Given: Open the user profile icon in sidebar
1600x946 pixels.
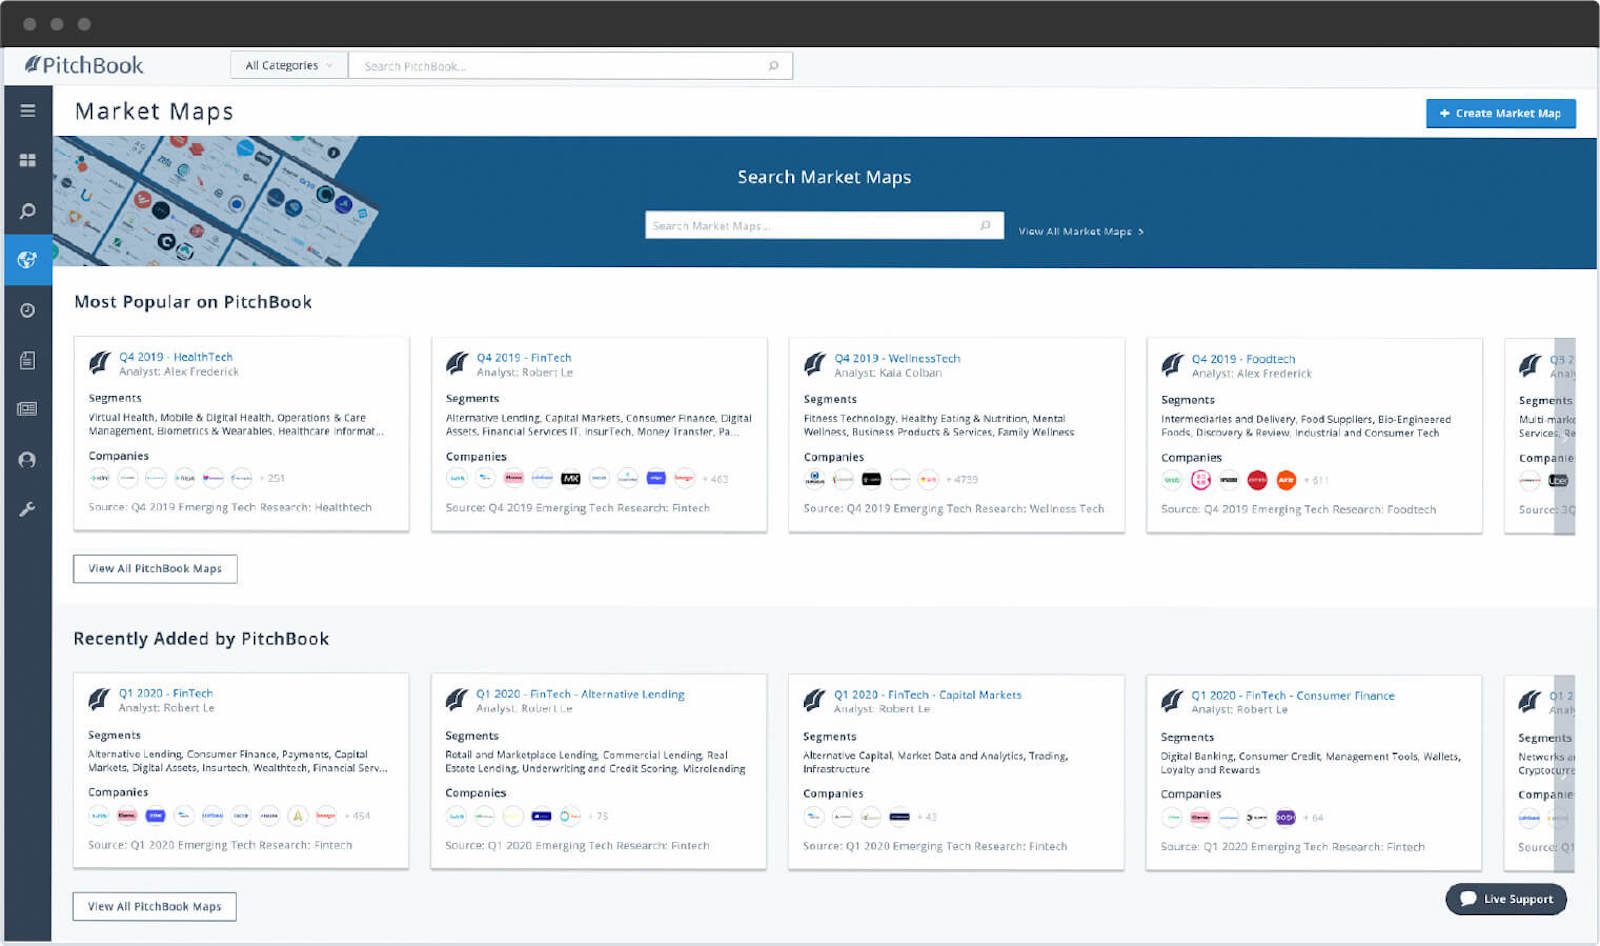Looking at the screenshot, I should click(x=28, y=460).
